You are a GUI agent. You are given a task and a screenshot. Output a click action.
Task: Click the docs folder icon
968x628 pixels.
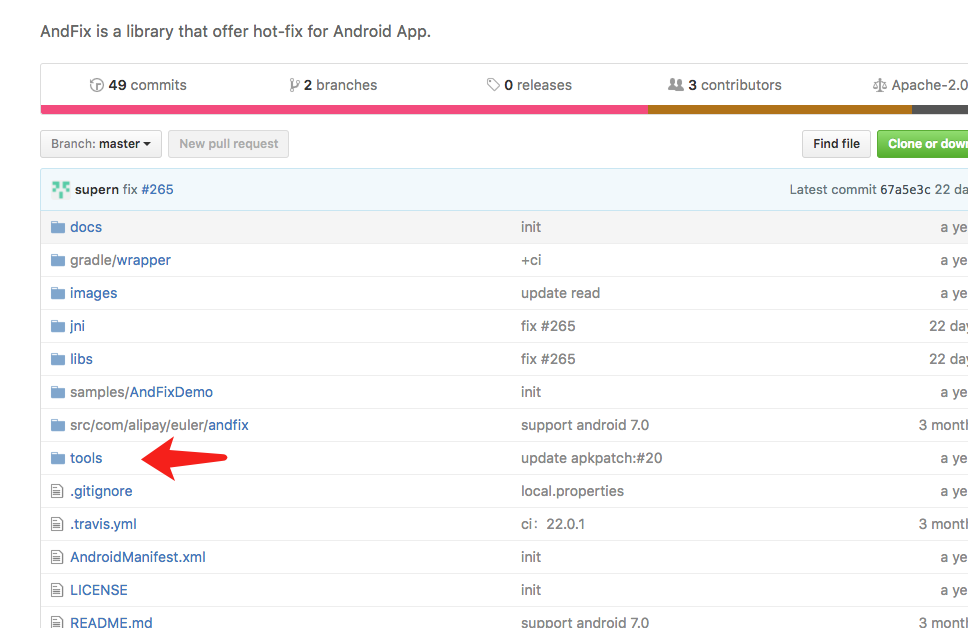[x=58, y=227]
